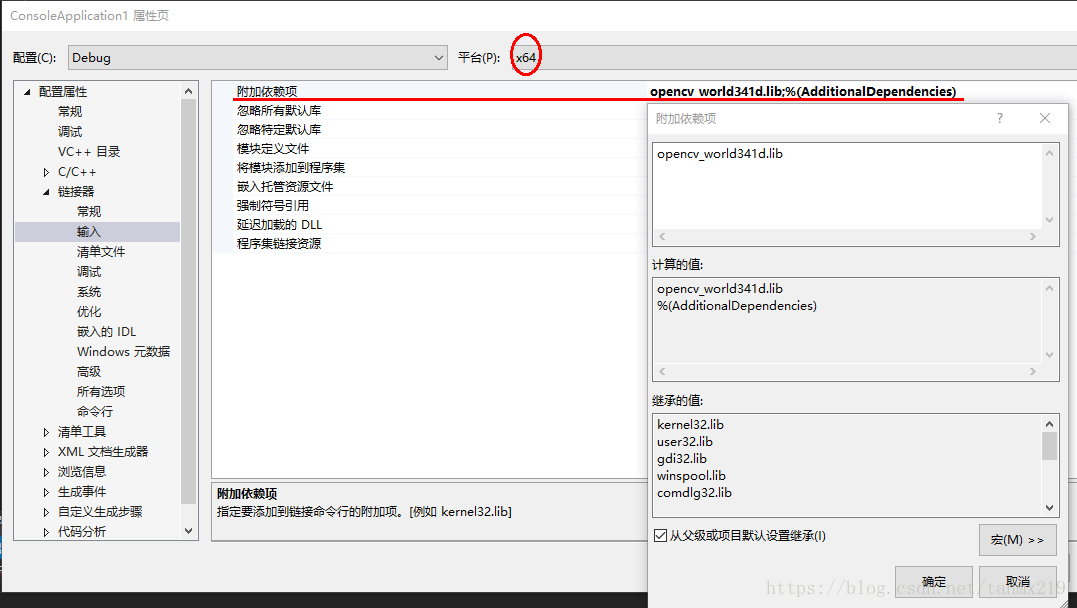
Task: Select the 高级 linker item
Action: tap(89, 371)
